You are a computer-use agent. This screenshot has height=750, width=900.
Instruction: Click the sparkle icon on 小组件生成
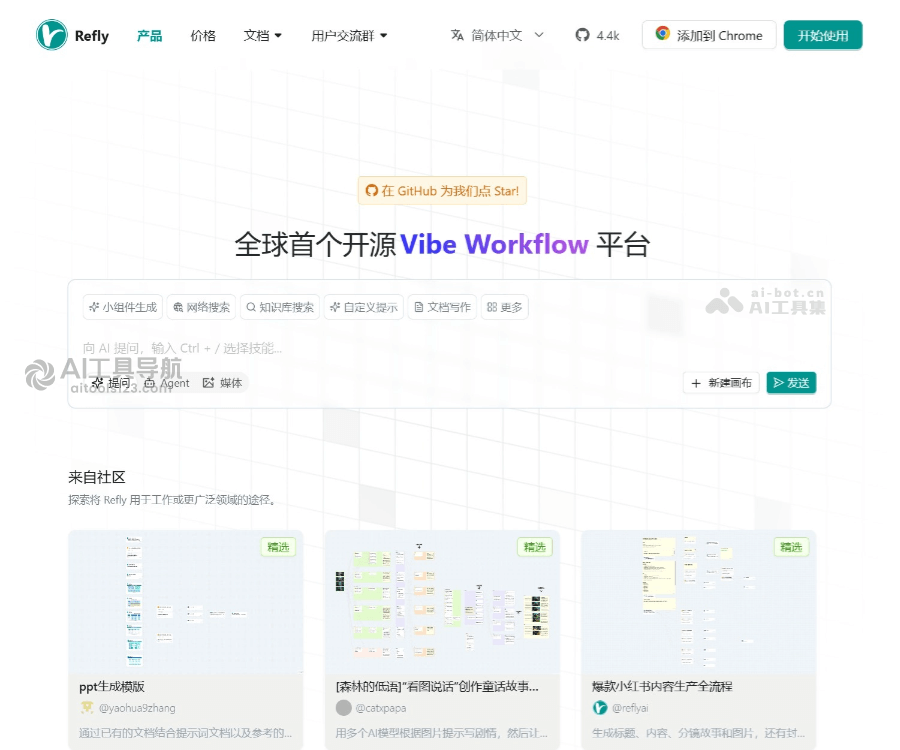[x=94, y=307]
